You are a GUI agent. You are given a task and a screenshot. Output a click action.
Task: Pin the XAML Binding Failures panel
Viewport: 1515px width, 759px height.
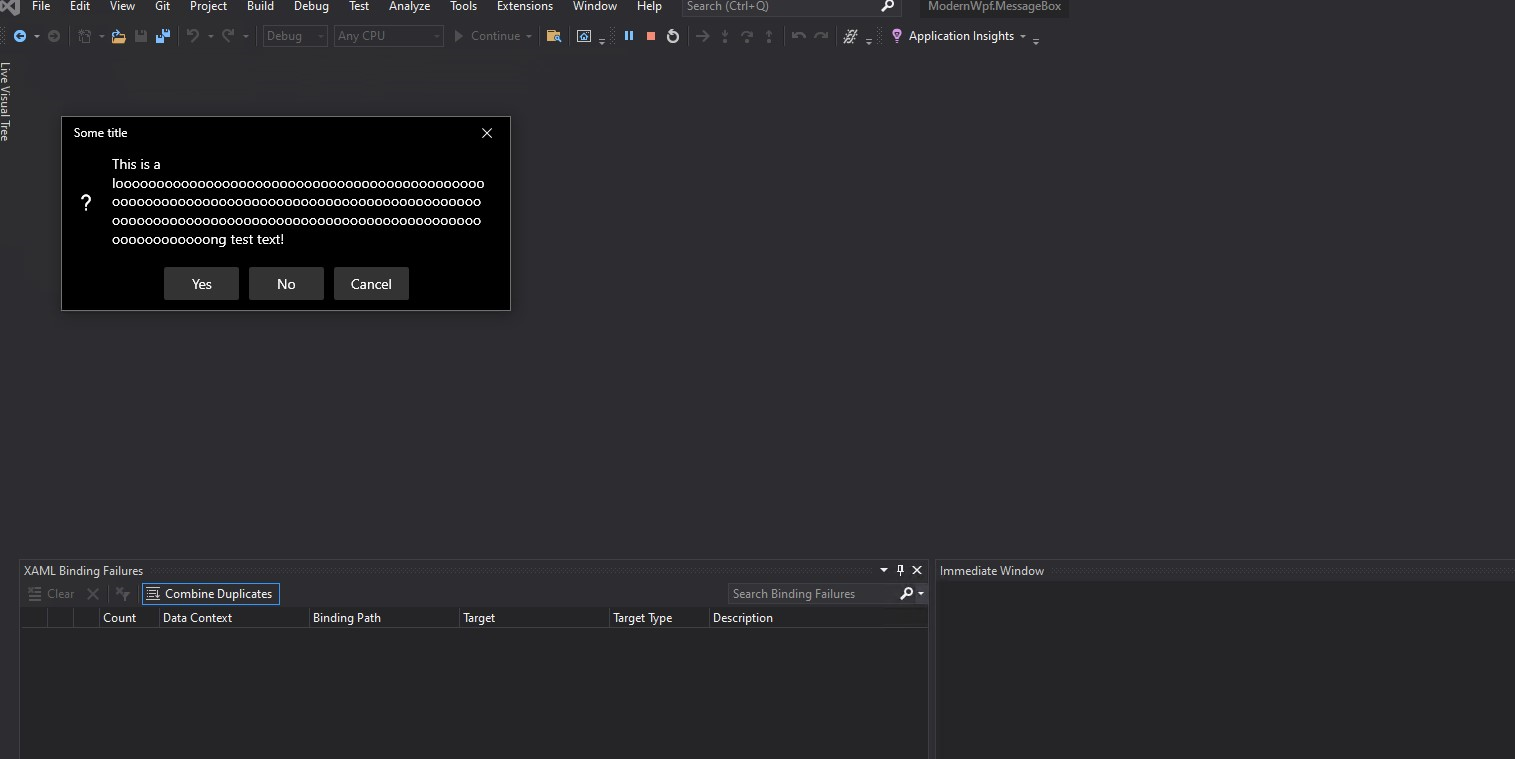click(899, 570)
